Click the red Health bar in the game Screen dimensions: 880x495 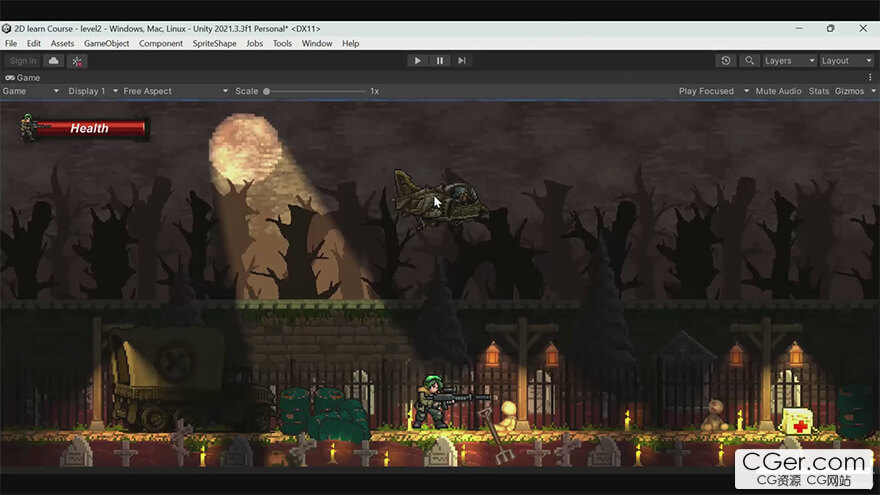pyautogui.click(x=91, y=129)
